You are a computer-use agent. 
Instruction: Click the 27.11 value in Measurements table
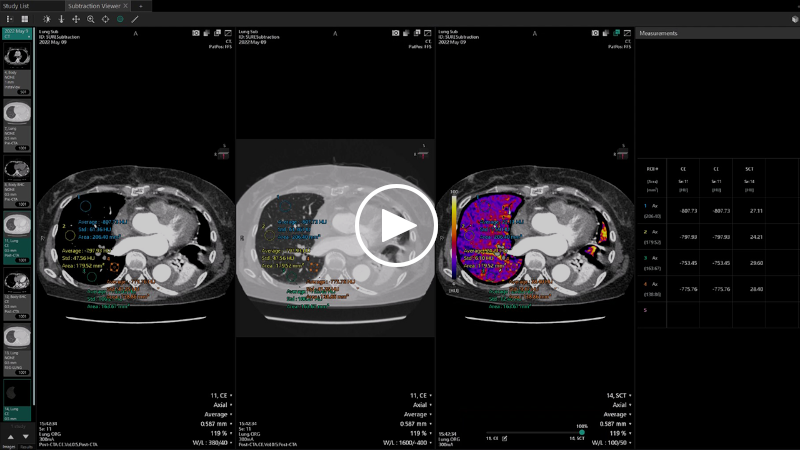coord(756,211)
